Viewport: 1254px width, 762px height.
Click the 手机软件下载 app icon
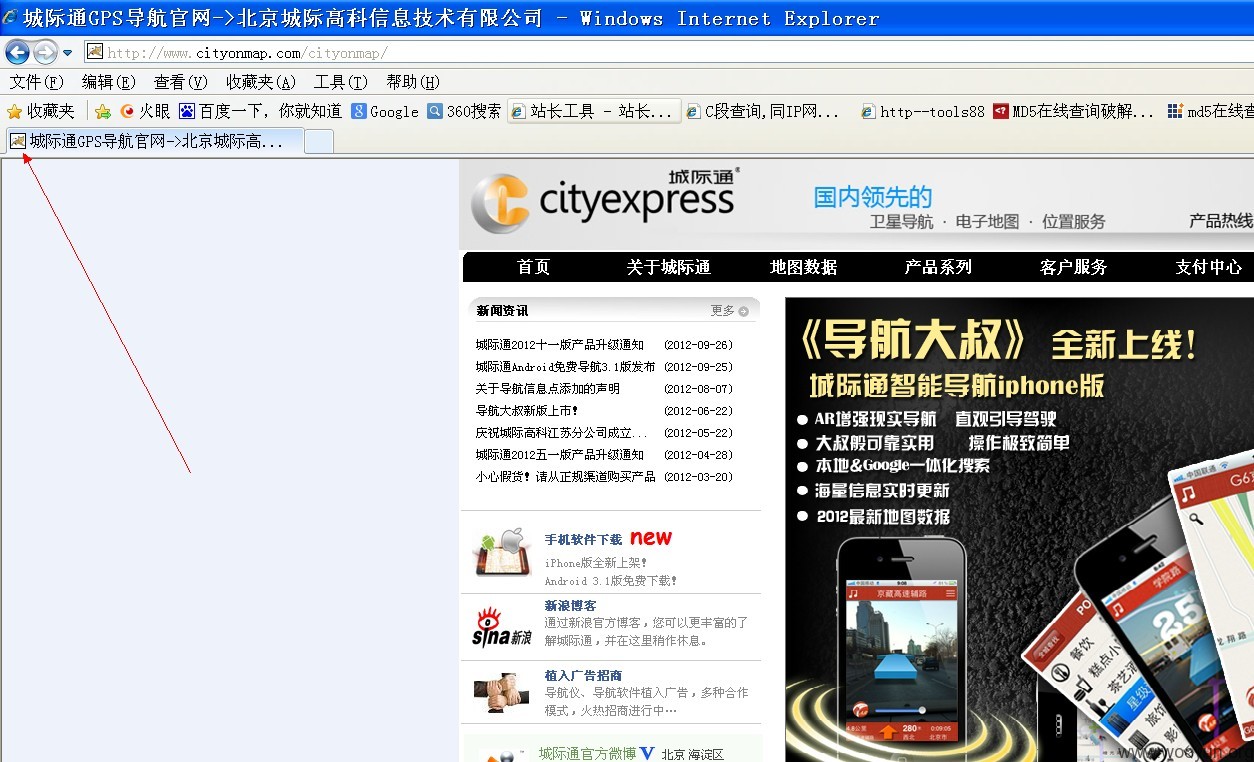click(501, 552)
